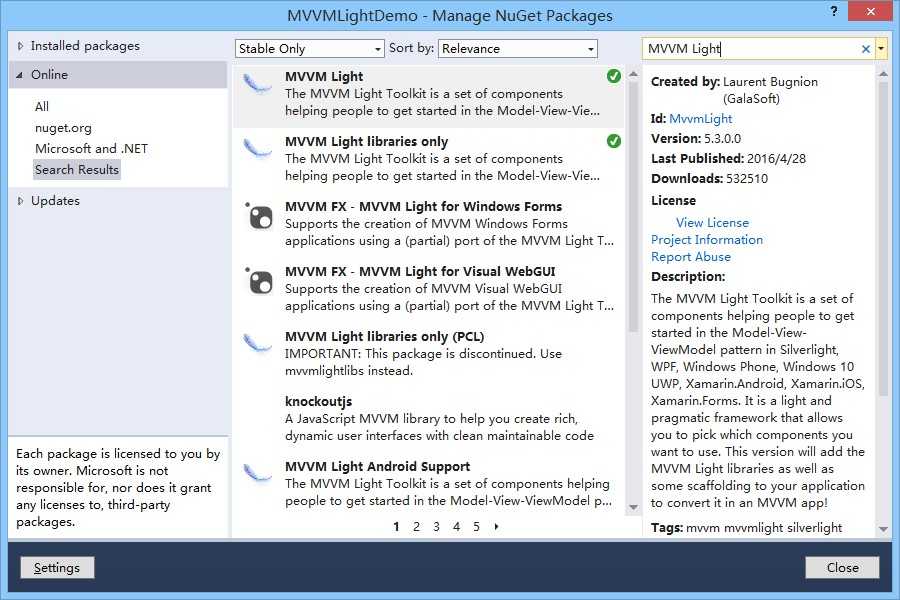Open the search box dropdown arrow

pyautogui.click(x=881, y=49)
